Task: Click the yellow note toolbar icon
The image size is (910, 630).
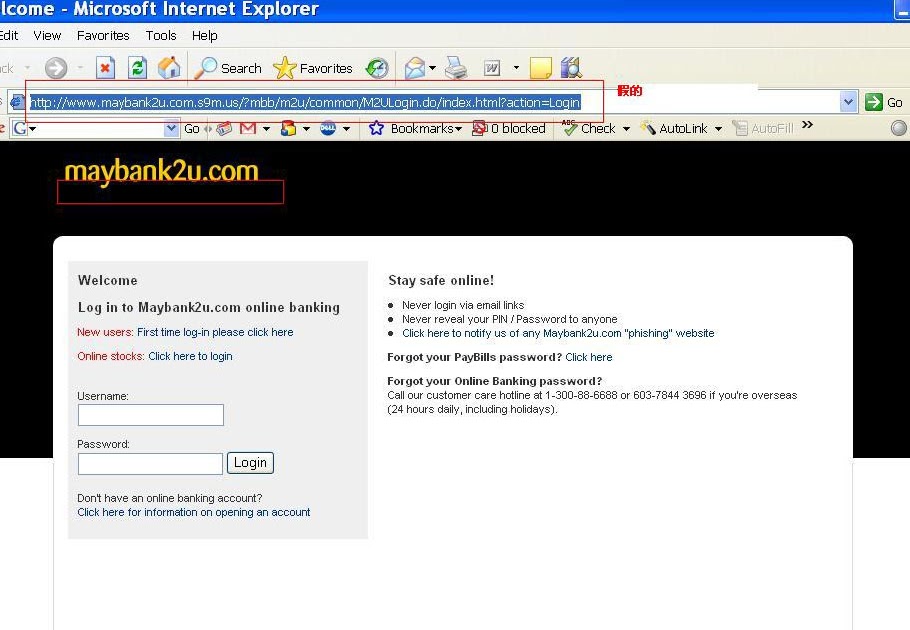Action: [x=540, y=68]
